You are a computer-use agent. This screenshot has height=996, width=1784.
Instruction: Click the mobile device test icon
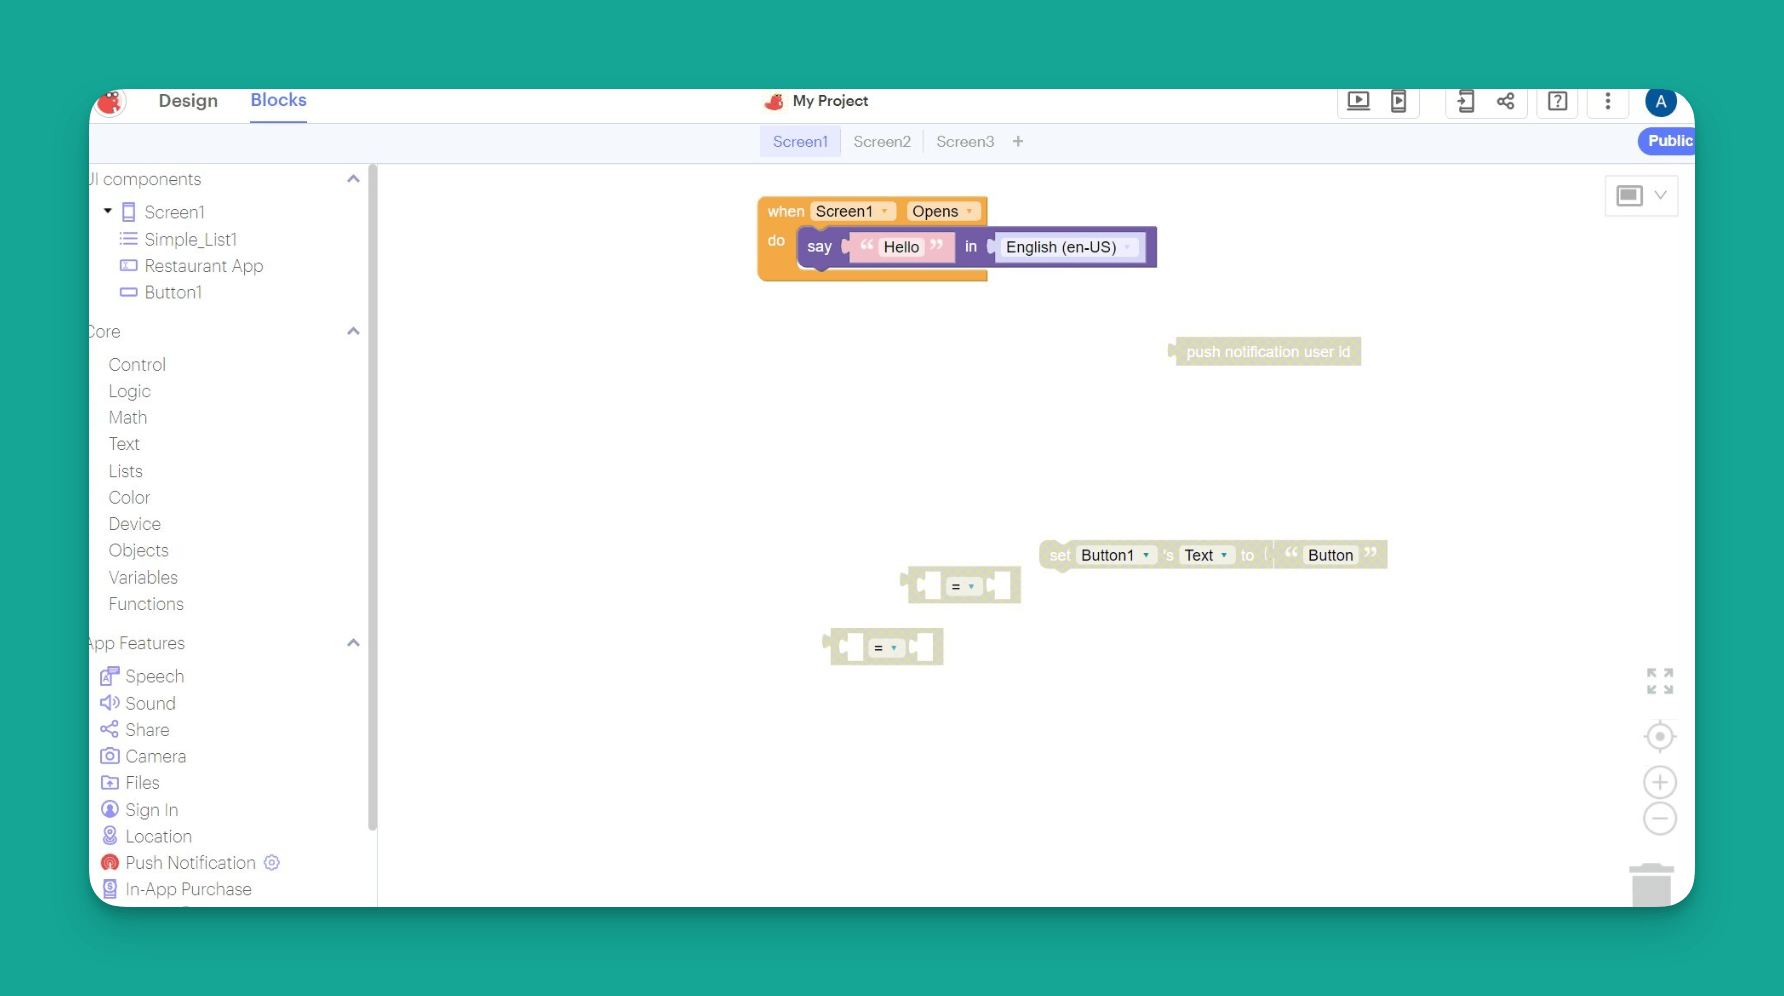[x=1398, y=101]
